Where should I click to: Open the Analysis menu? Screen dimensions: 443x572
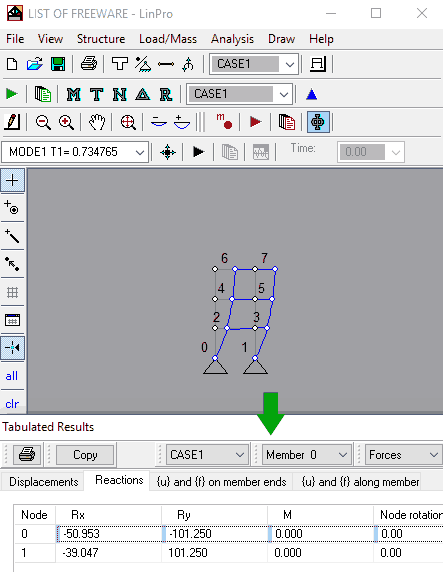pos(232,39)
